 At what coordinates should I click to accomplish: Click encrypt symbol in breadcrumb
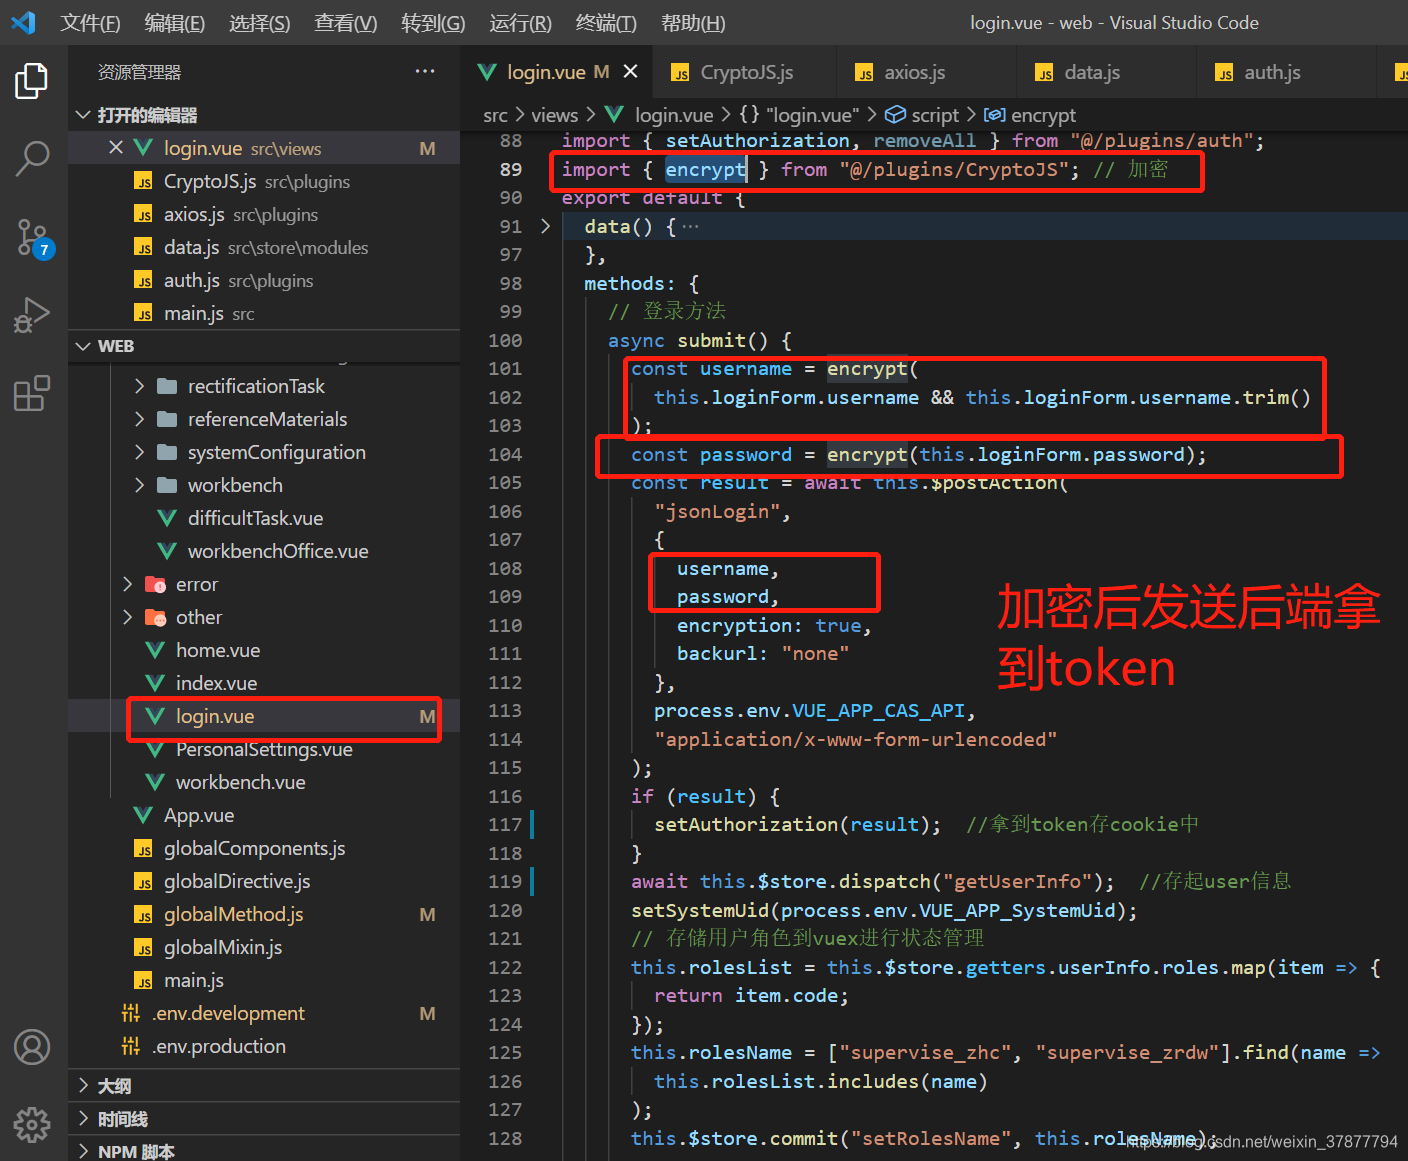(1031, 115)
